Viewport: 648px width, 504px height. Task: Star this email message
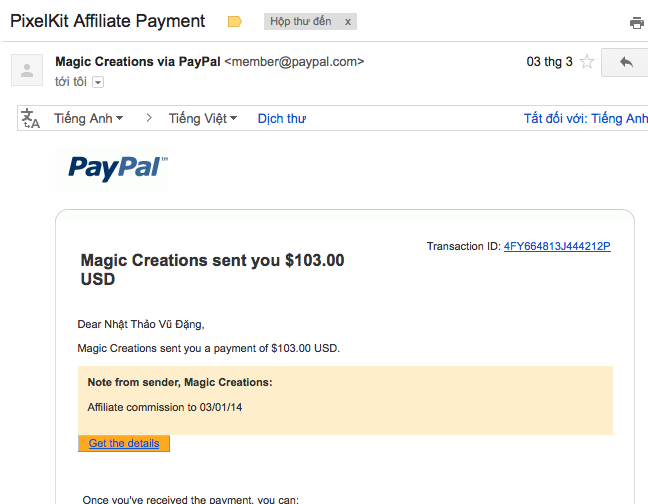(587, 62)
